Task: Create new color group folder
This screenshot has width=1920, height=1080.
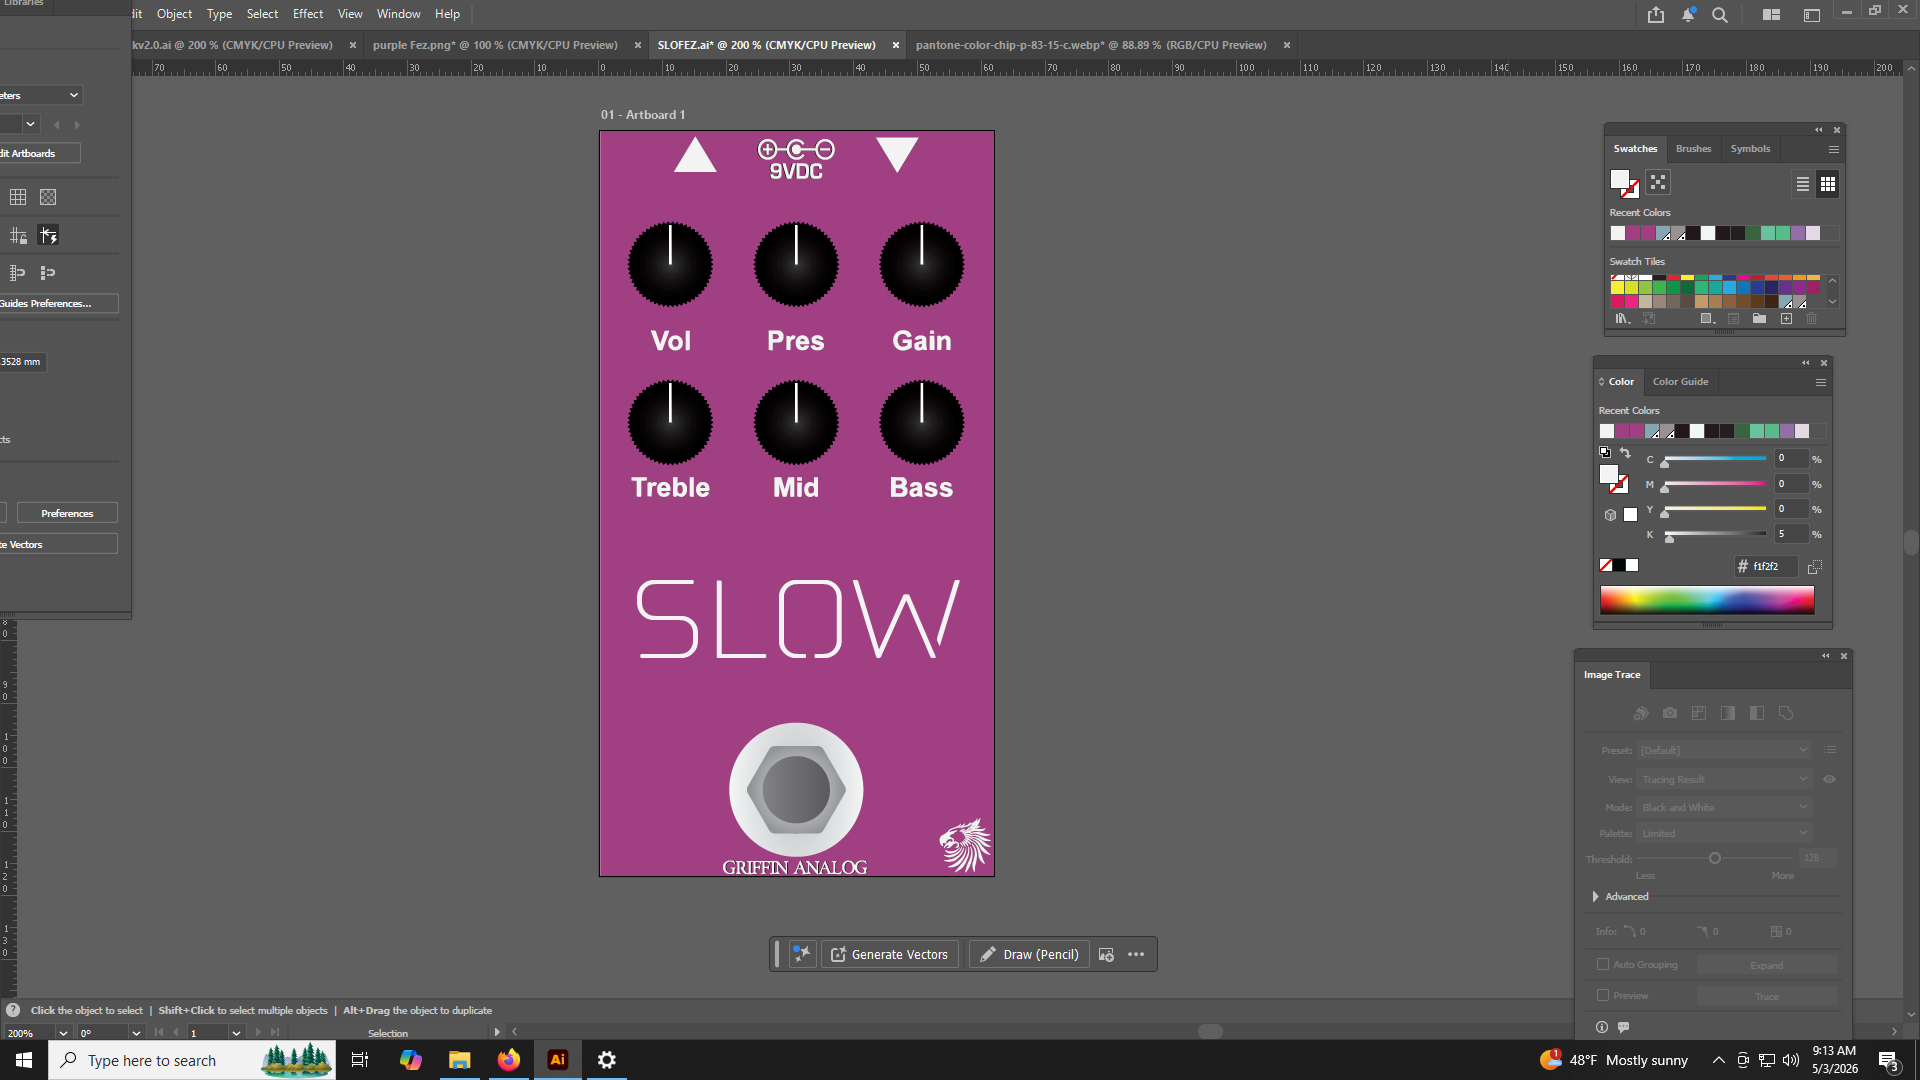Action: [x=1759, y=319]
